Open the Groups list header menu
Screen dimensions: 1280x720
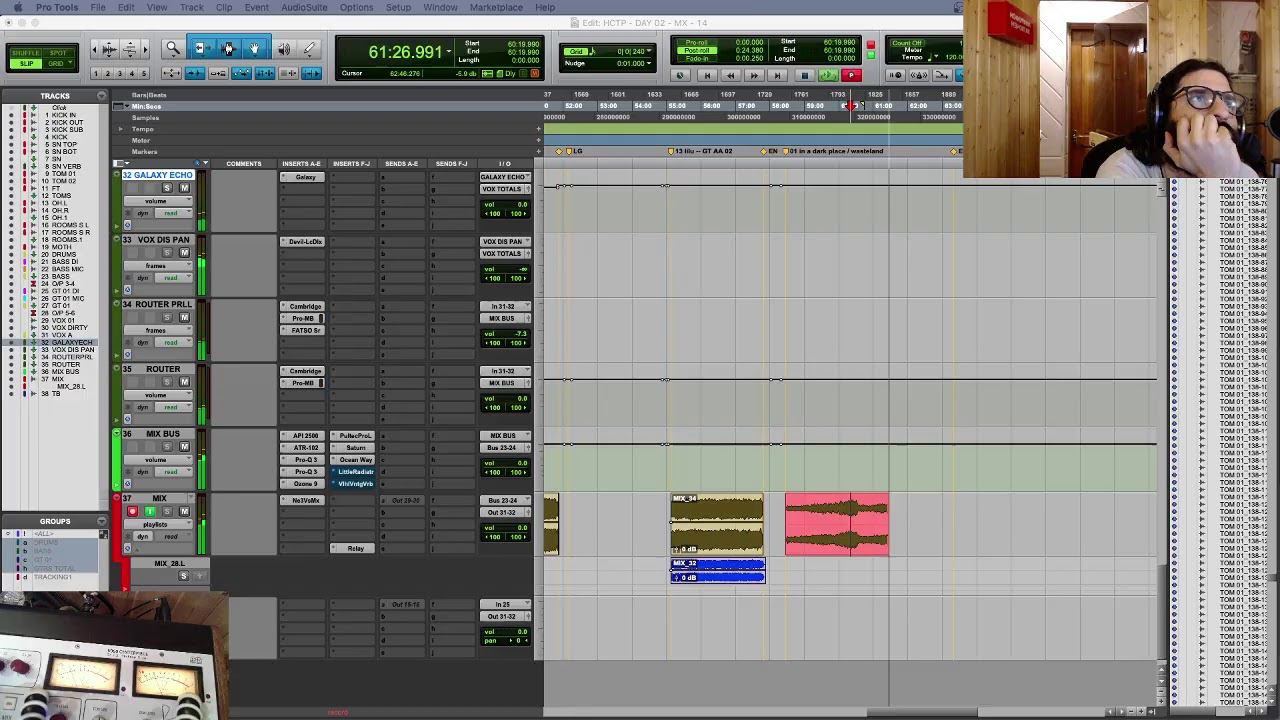[x=101, y=521]
